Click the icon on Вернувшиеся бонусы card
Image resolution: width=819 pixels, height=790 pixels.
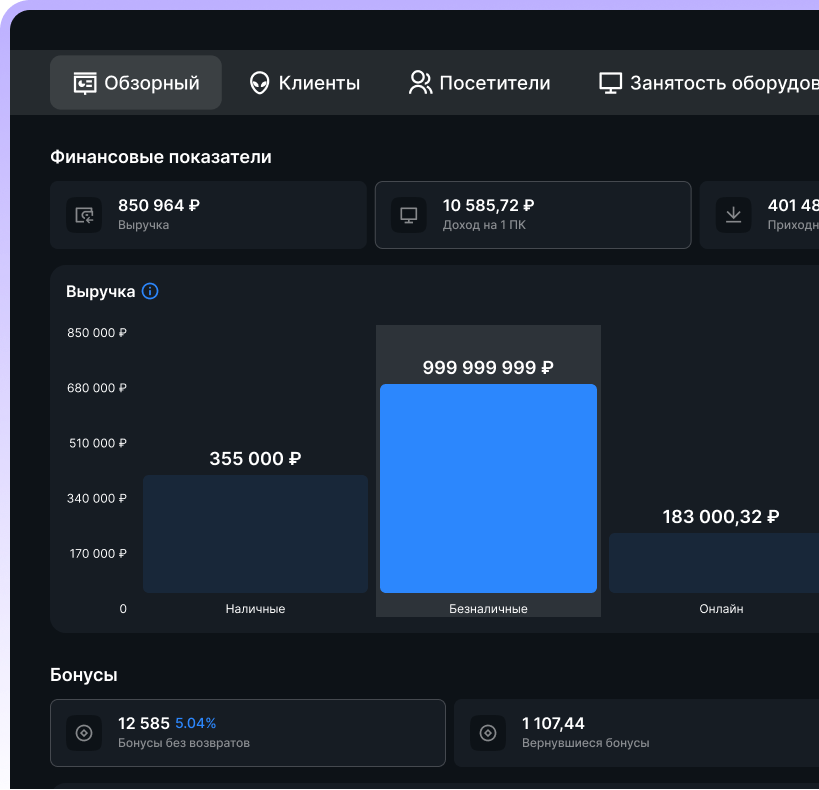click(x=488, y=733)
